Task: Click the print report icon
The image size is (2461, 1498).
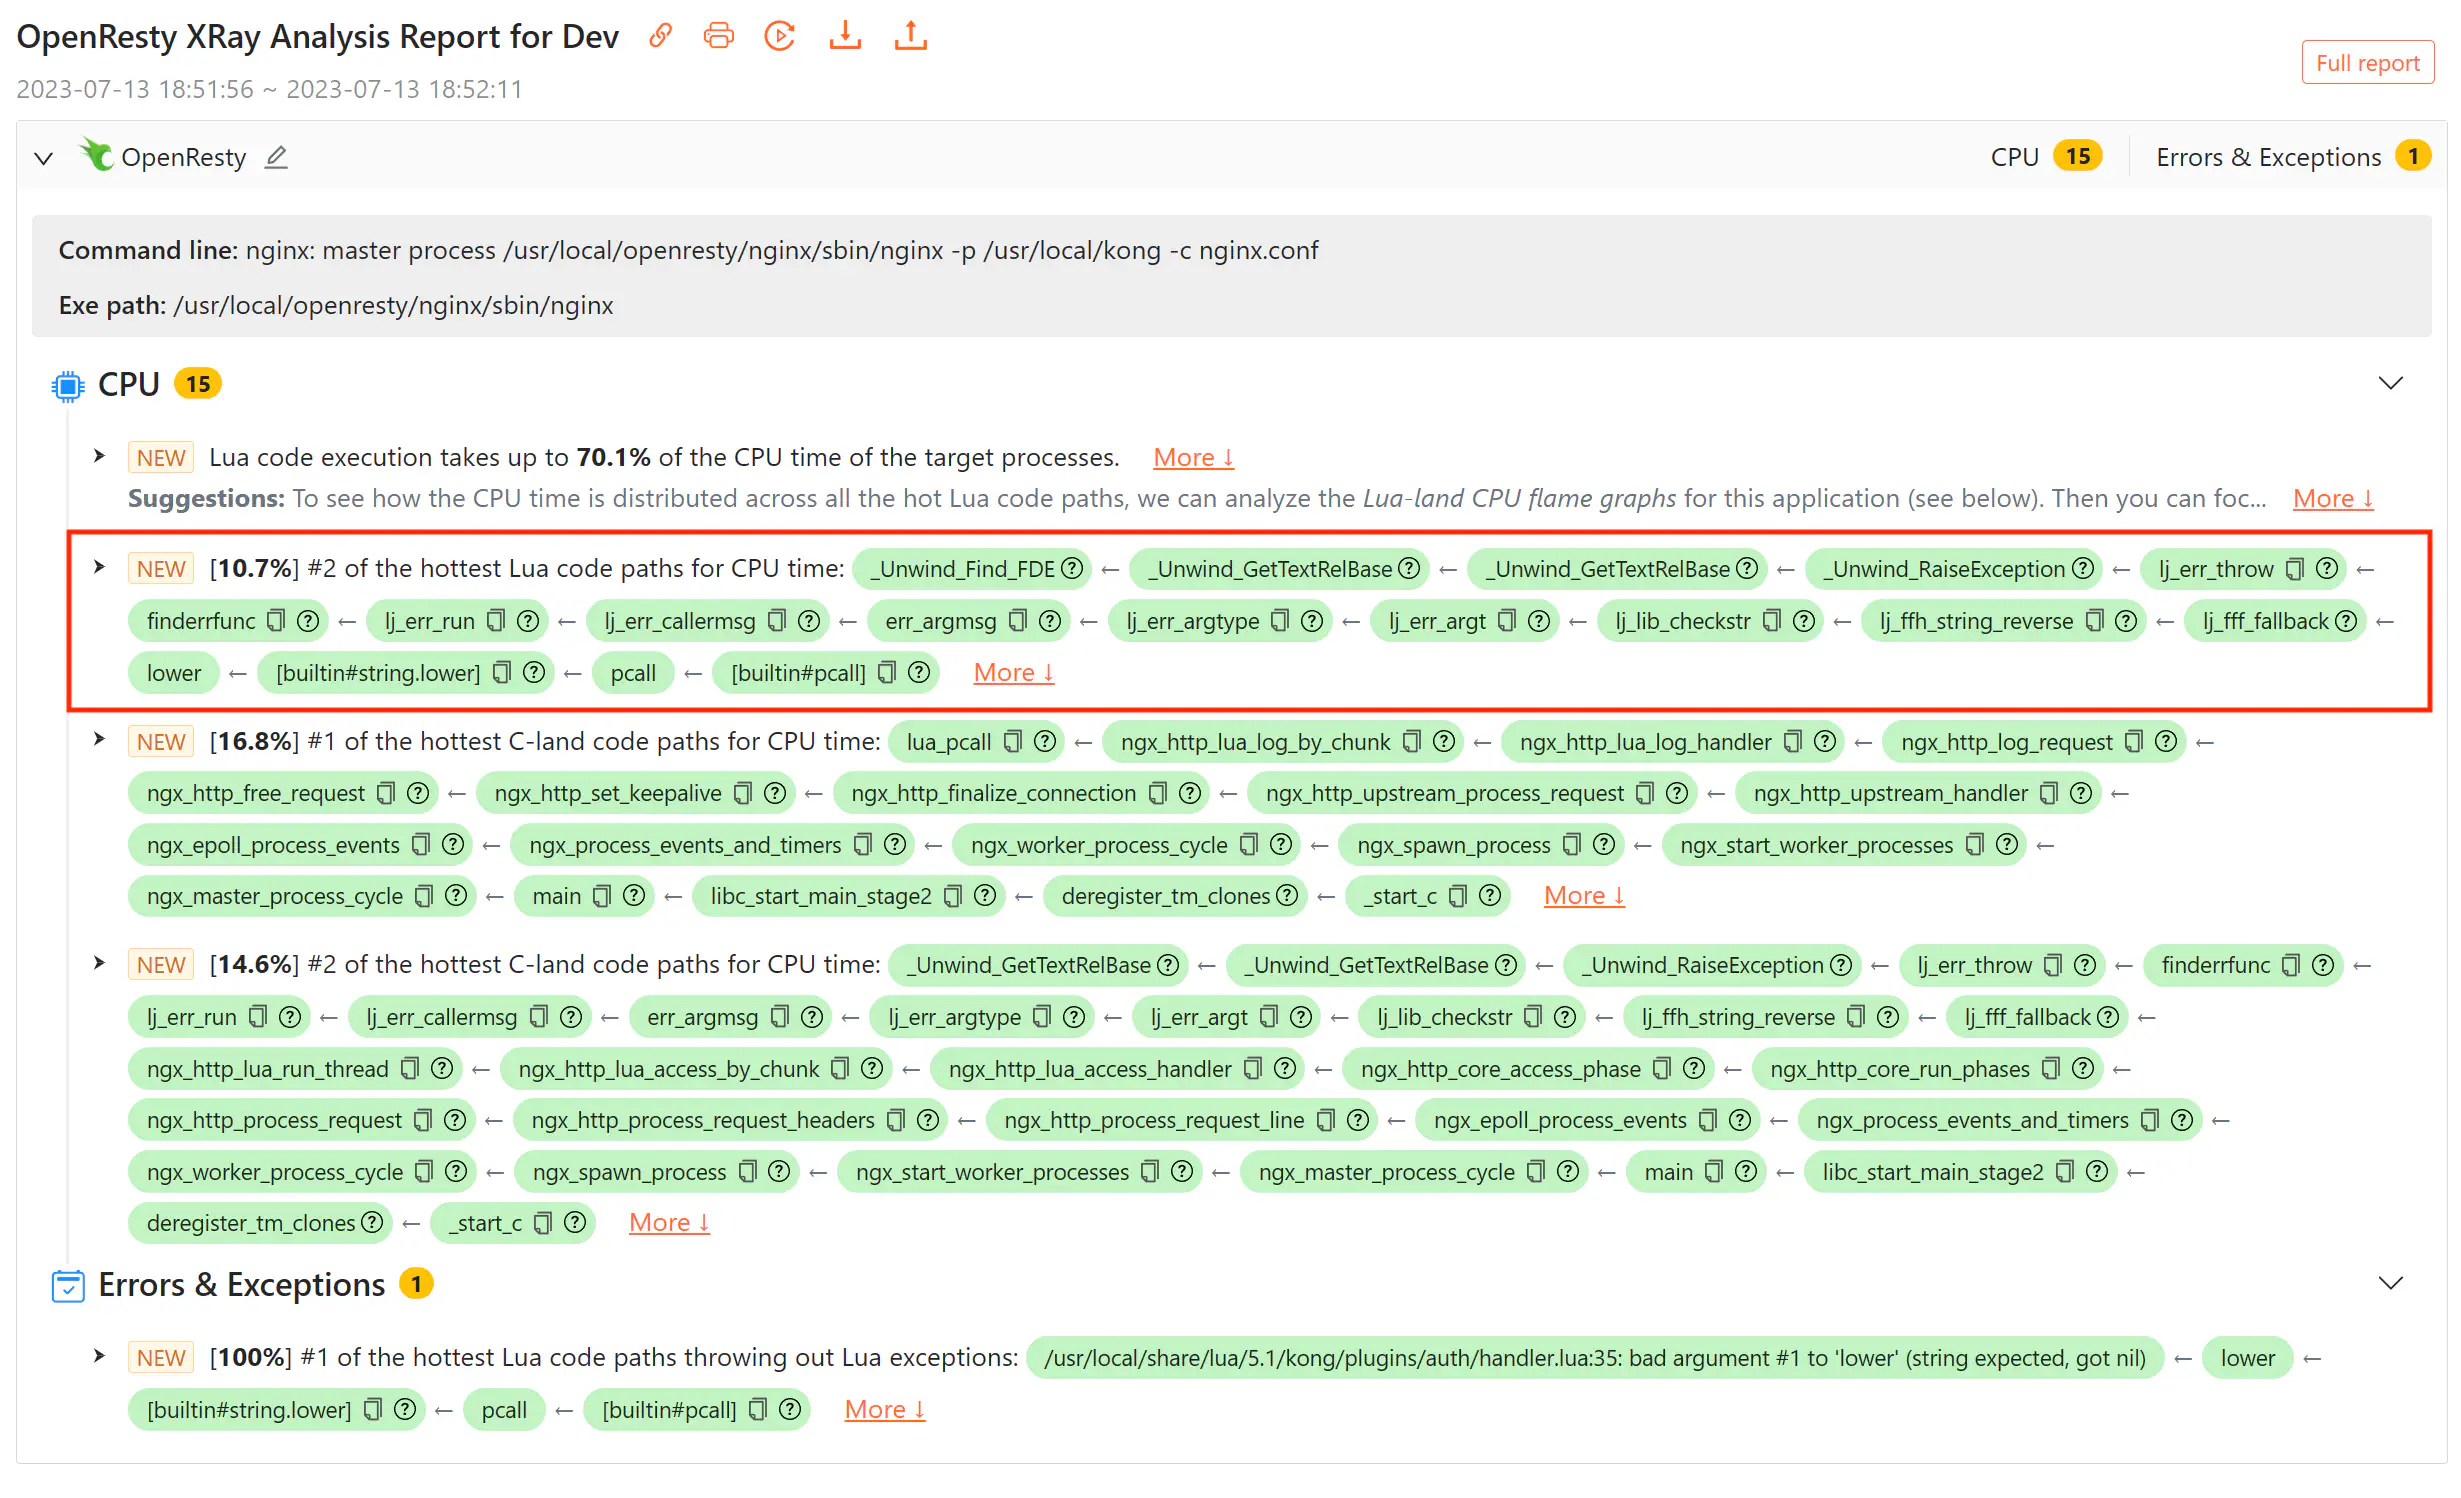Action: [718, 36]
